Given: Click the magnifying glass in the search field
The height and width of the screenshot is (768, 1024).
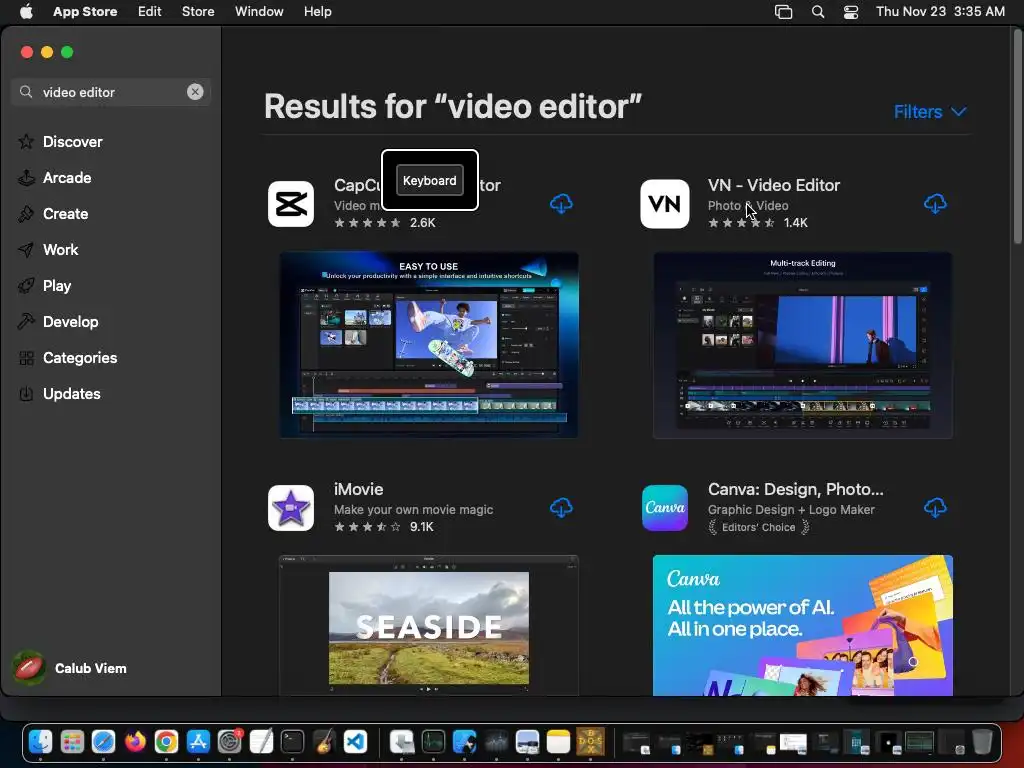Looking at the screenshot, I should (x=26, y=92).
